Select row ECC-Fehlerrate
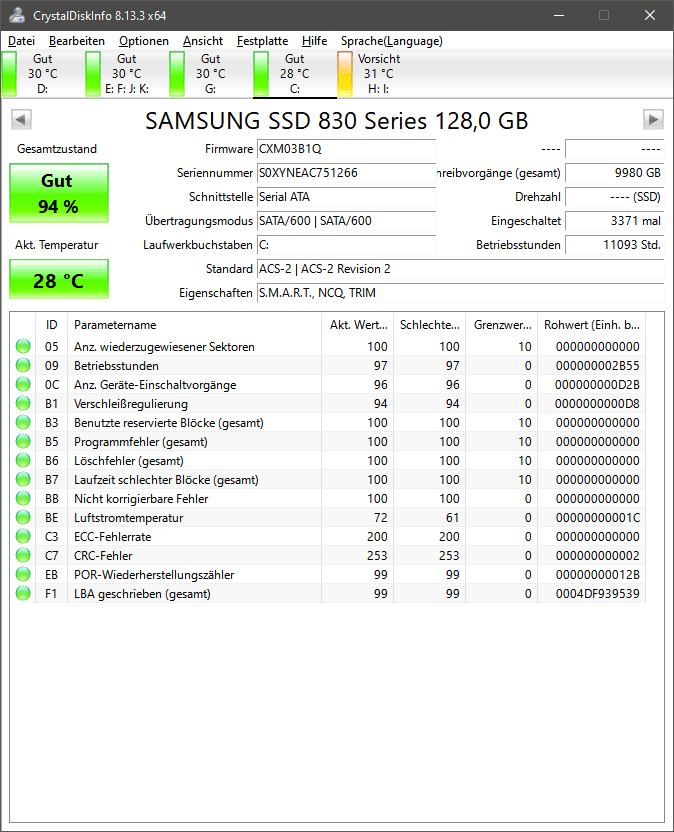Screen dimensions: 674x832 [328, 536]
